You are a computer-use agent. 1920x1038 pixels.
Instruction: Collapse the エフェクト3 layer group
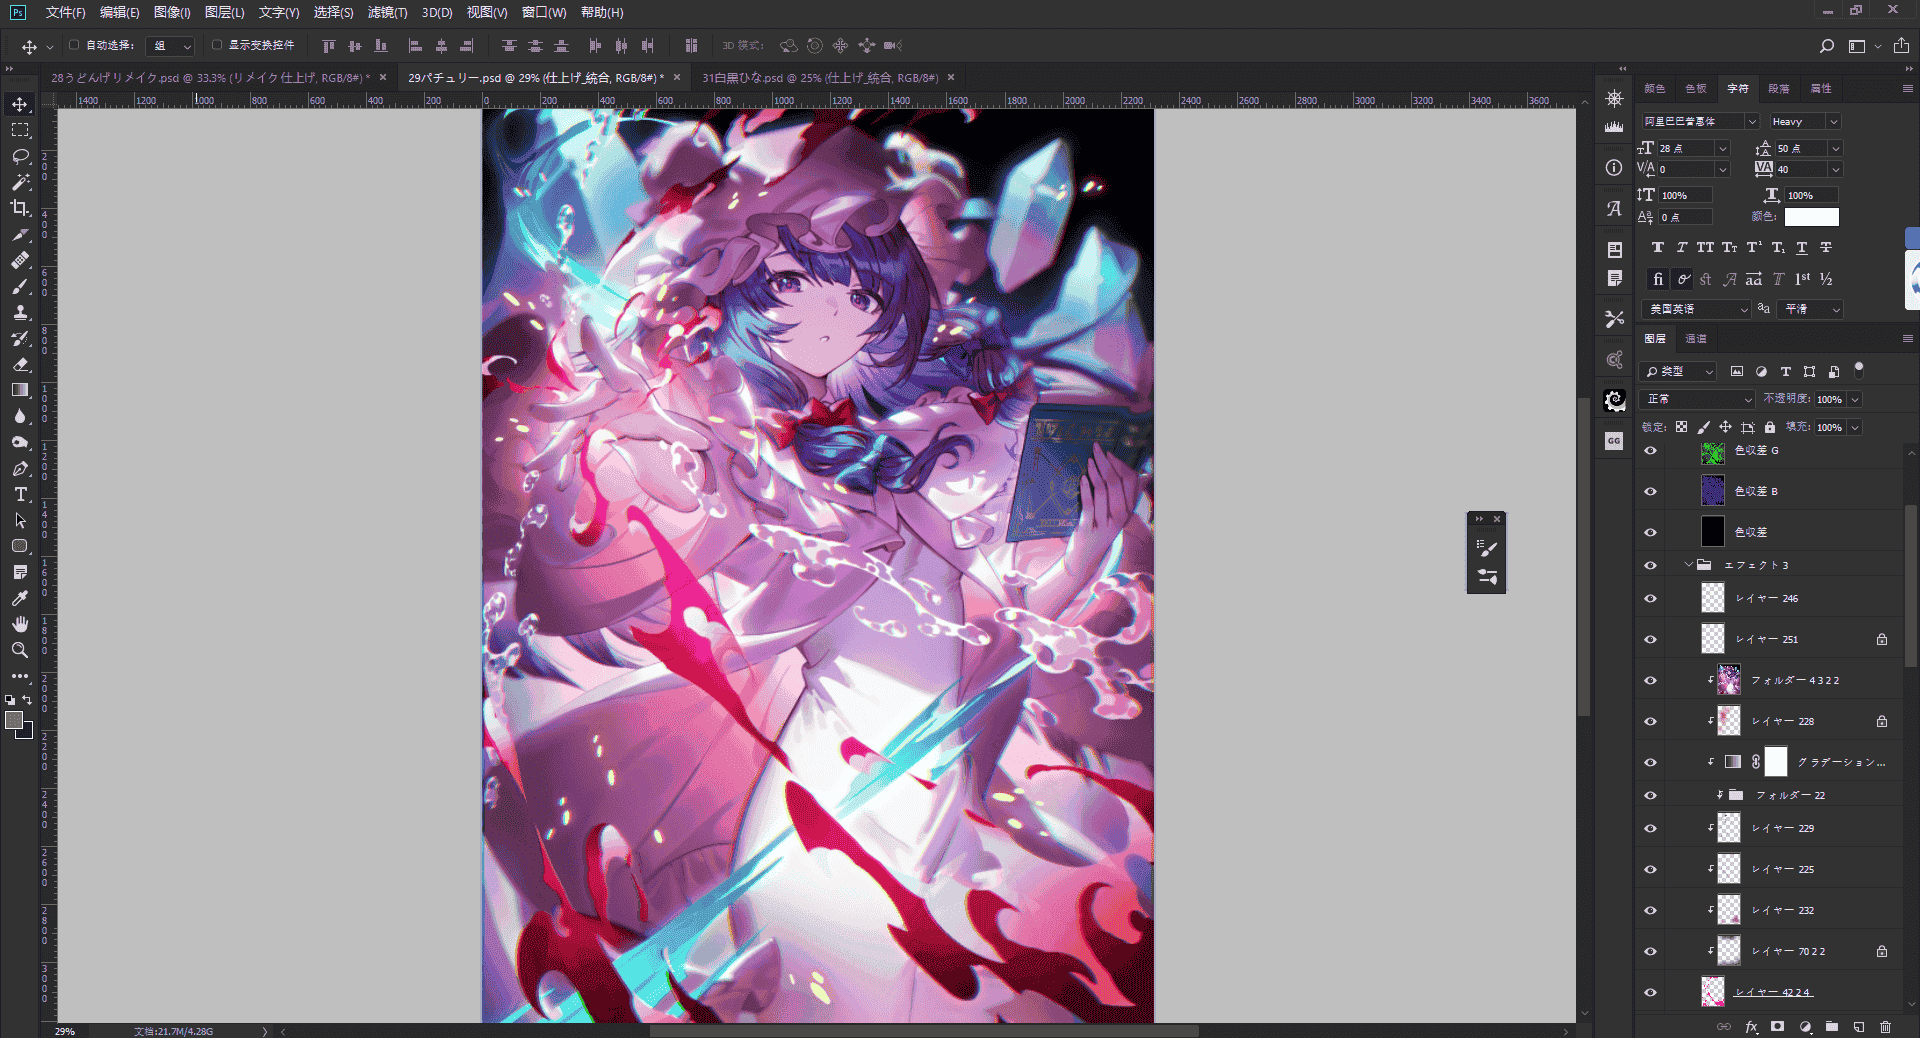pos(1688,565)
